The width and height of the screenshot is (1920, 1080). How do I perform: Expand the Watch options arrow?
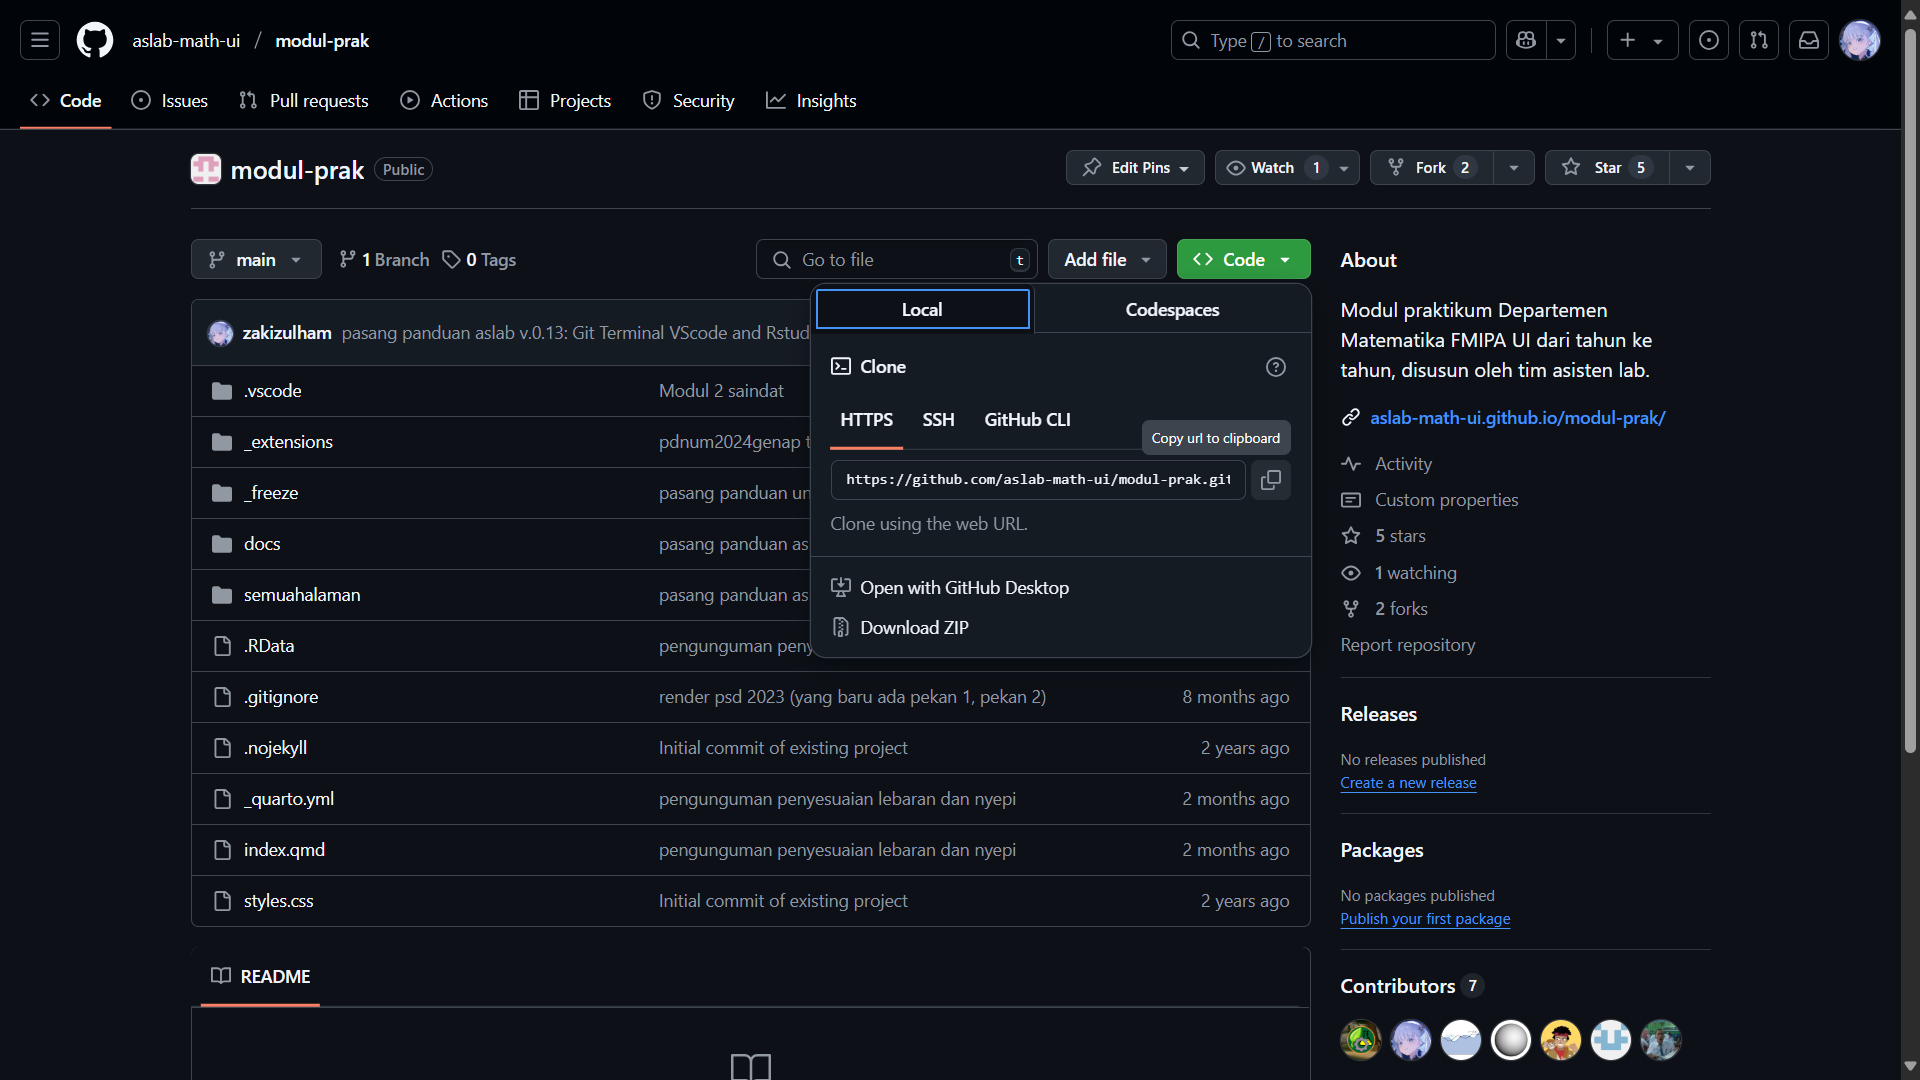click(x=1344, y=167)
